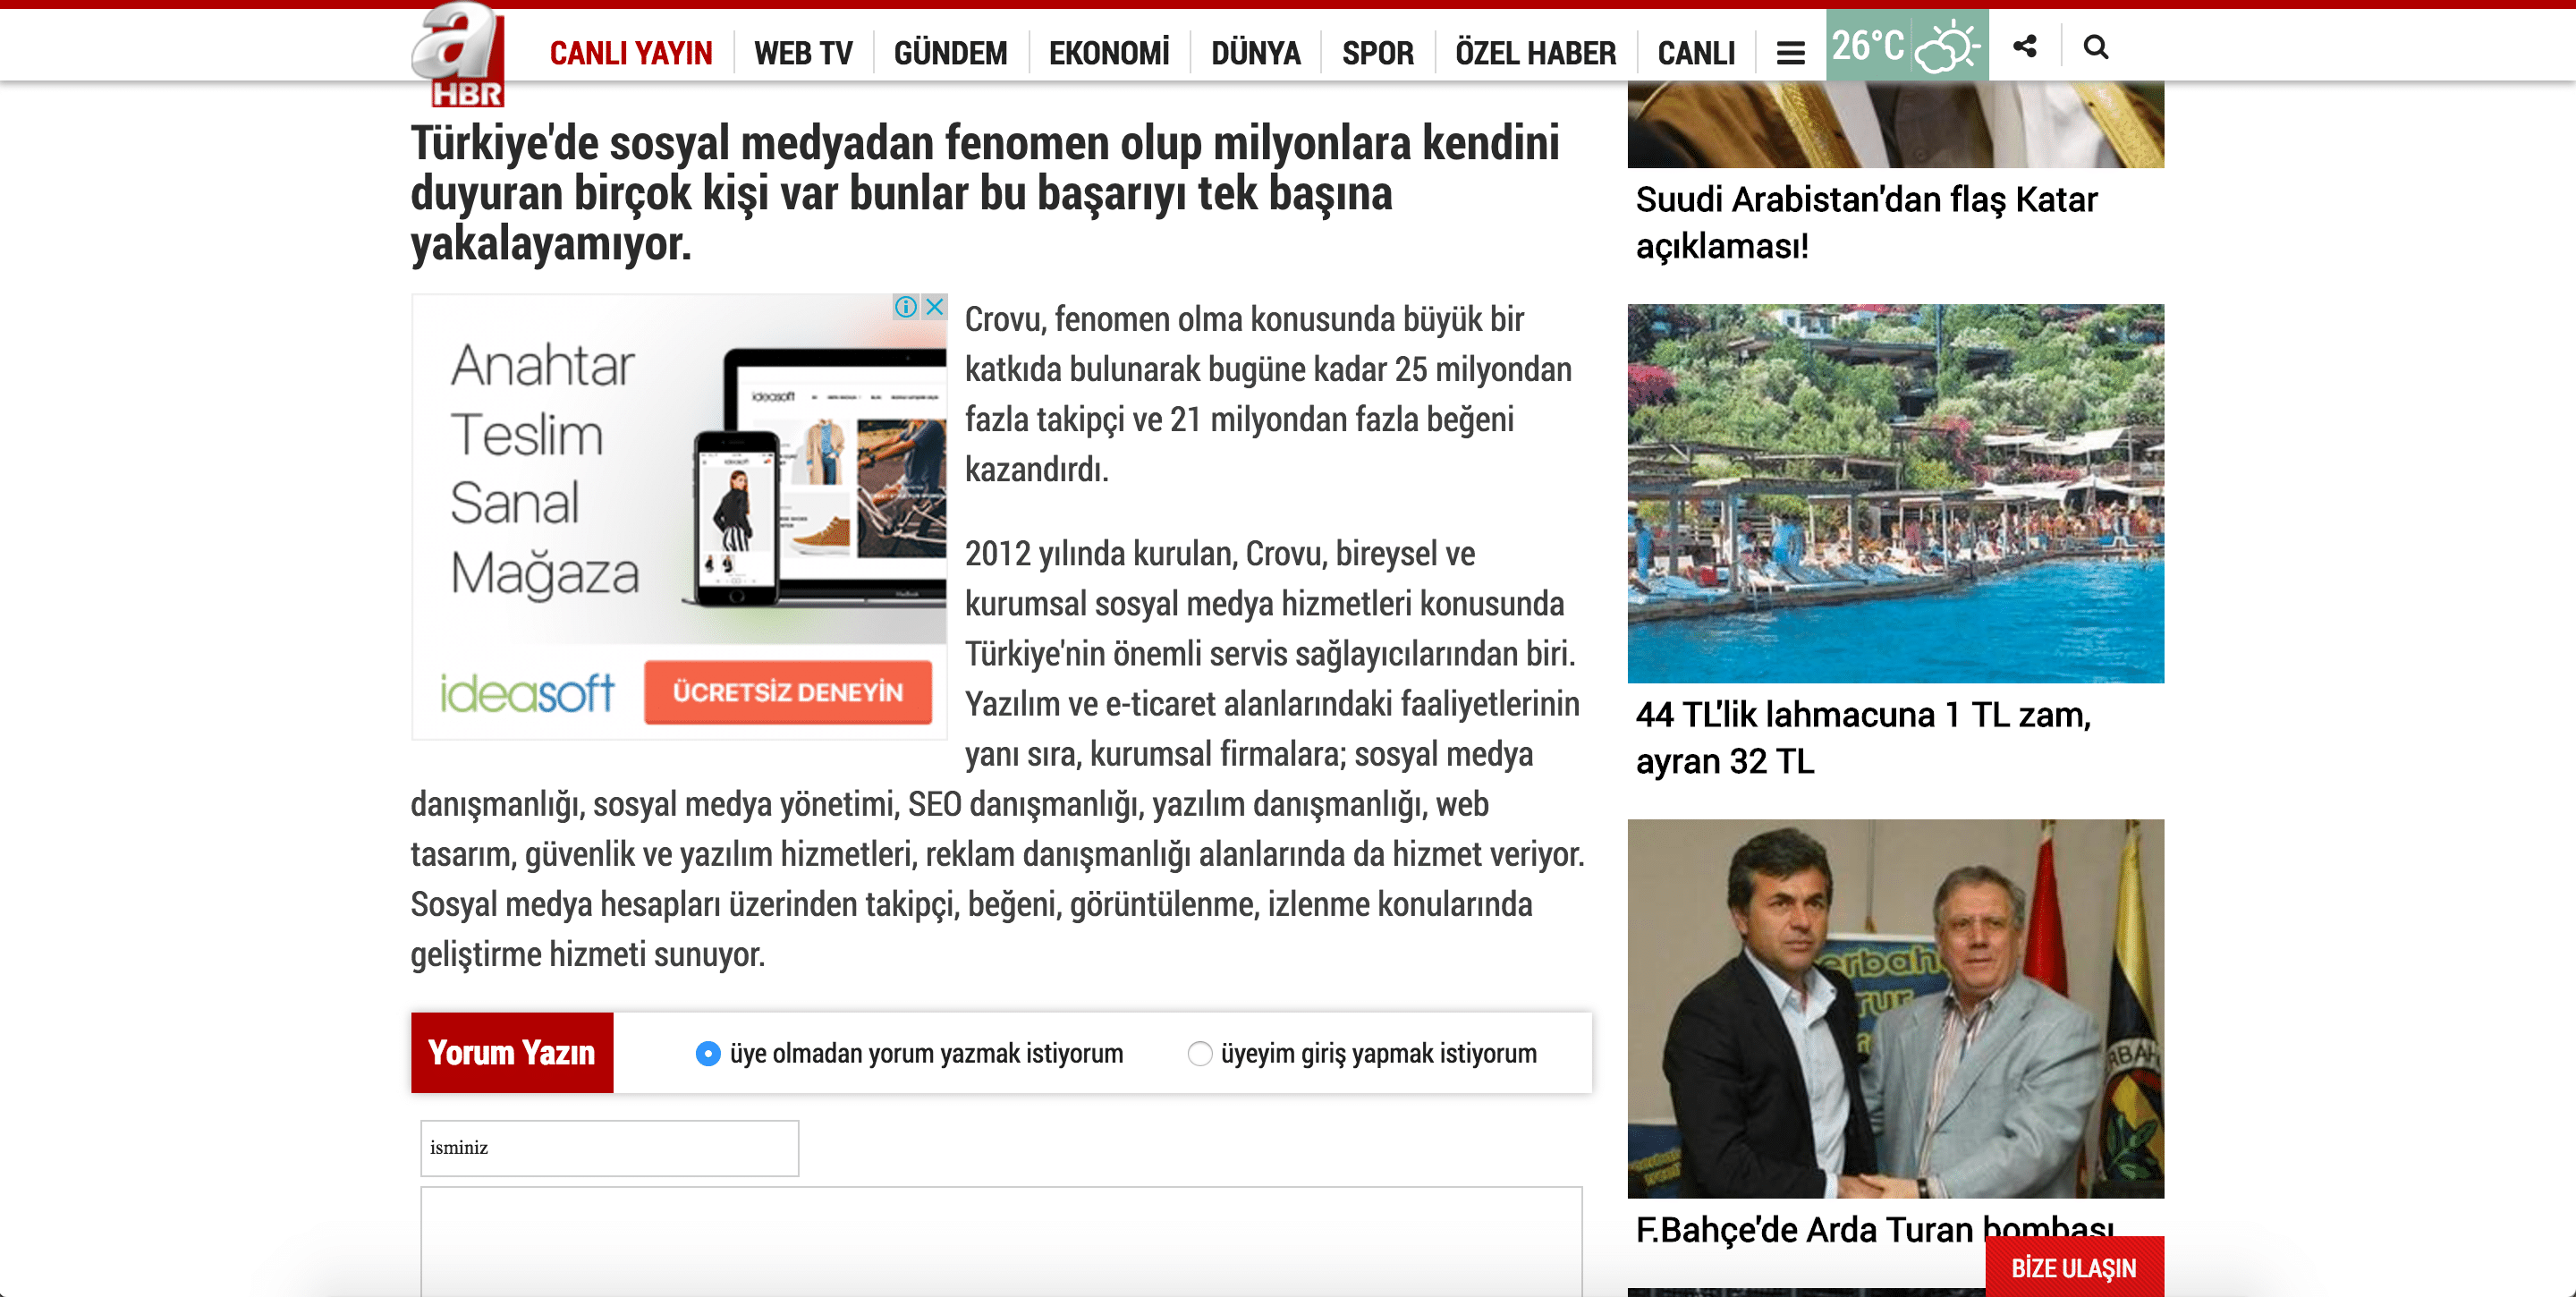
Task: Select 'üye olmadan yorum yazmak istiyorum' option
Action: pyautogui.click(x=708, y=1053)
